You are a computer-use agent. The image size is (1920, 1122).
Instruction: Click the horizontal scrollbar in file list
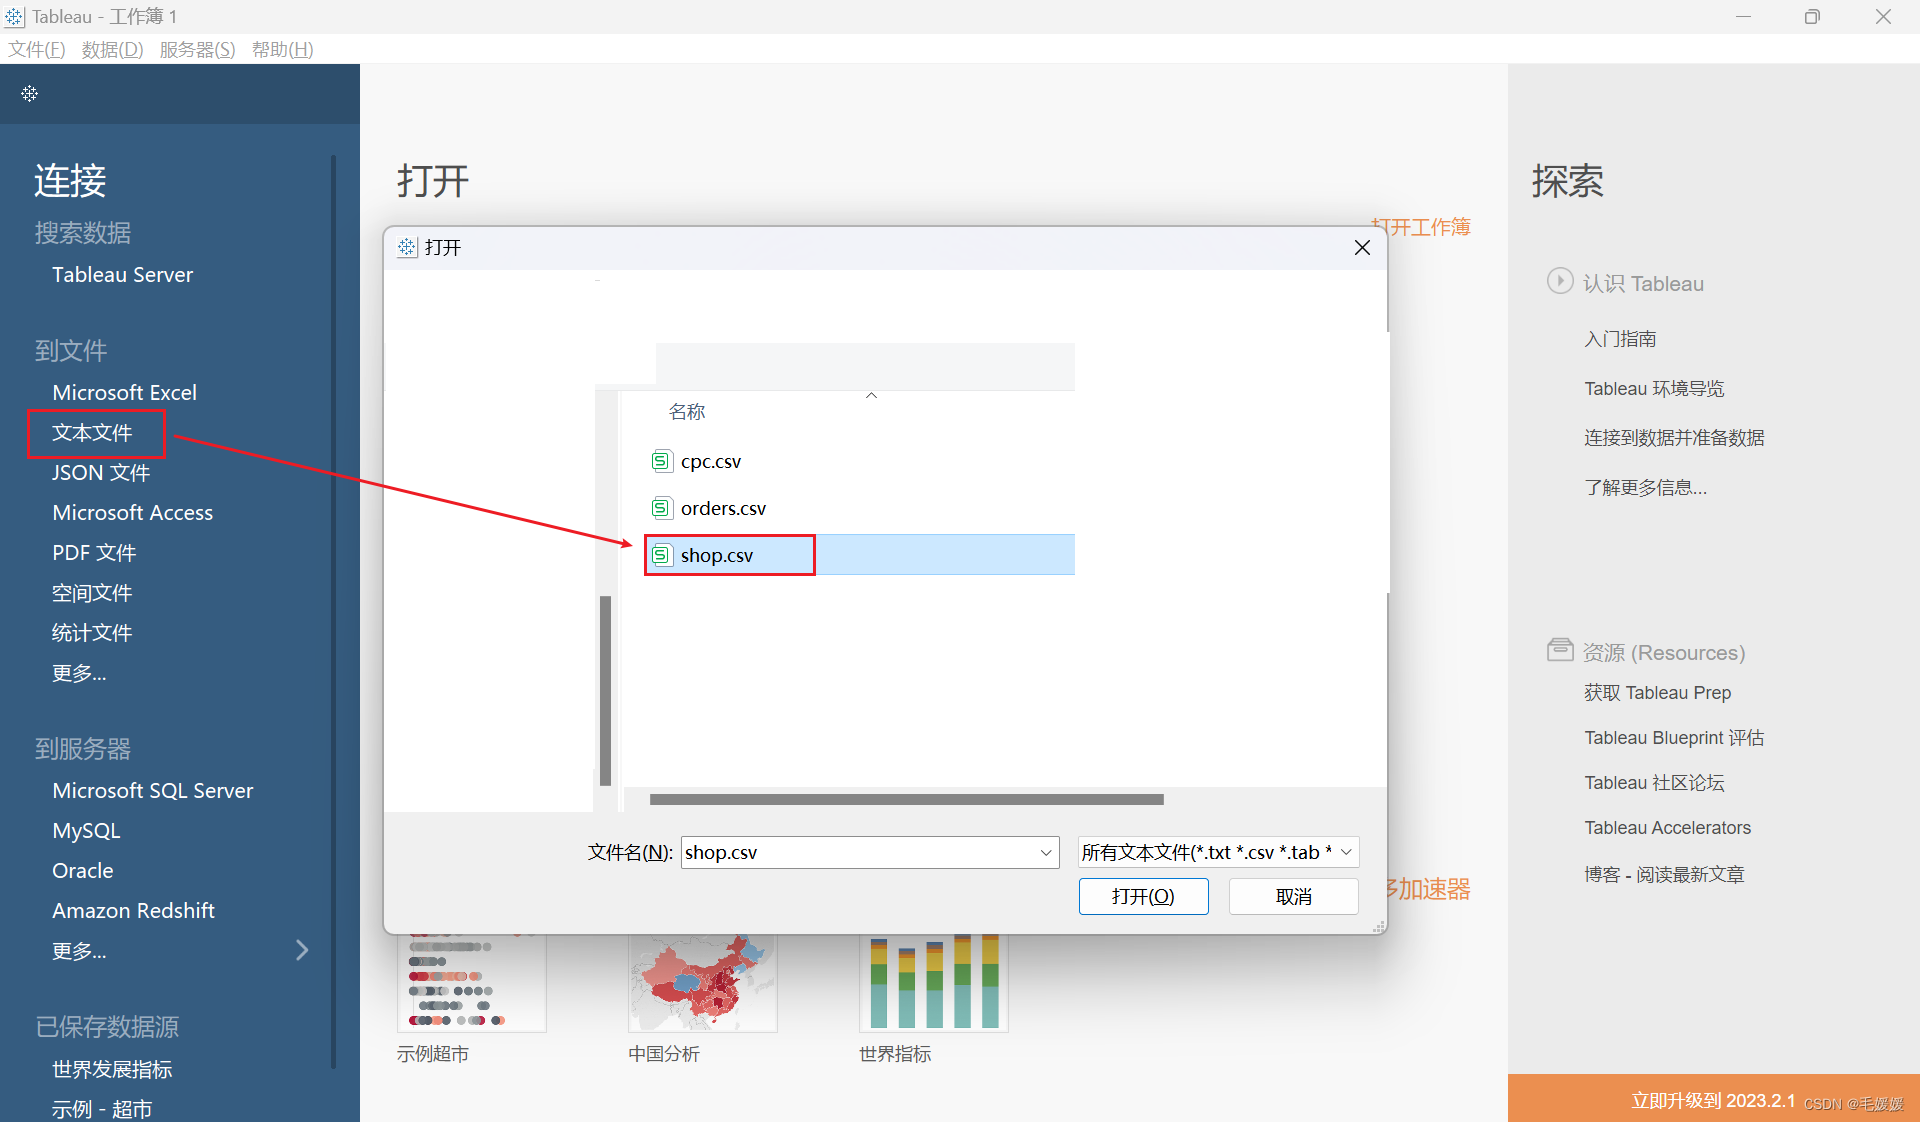pyautogui.click(x=906, y=799)
